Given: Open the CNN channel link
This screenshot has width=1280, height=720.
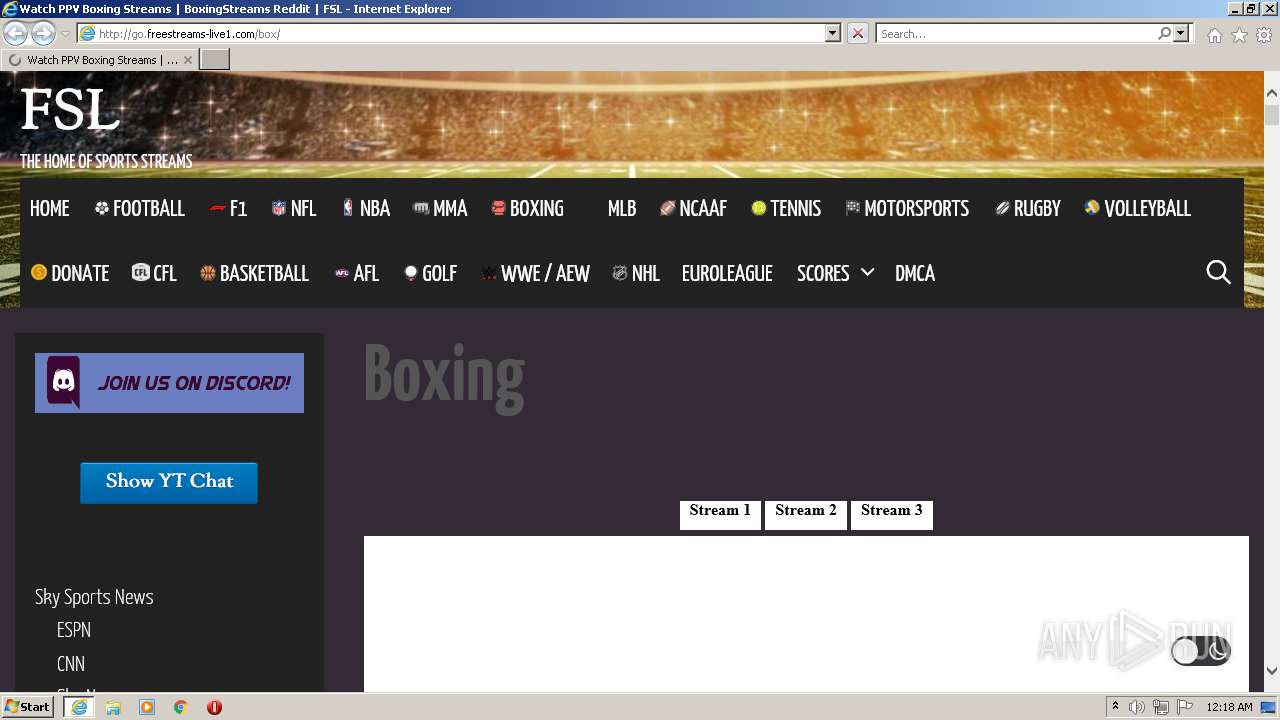Looking at the screenshot, I should click(71, 664).
